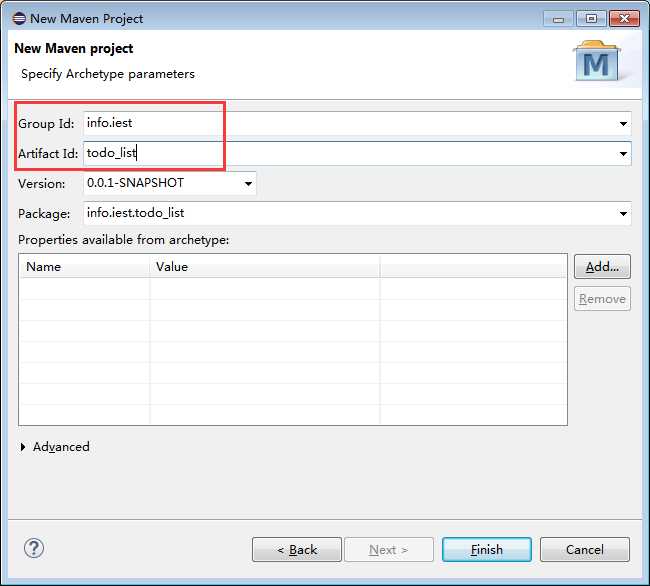Click the Package field text
This screenshot has height=586, width=650.
[135, 213]
